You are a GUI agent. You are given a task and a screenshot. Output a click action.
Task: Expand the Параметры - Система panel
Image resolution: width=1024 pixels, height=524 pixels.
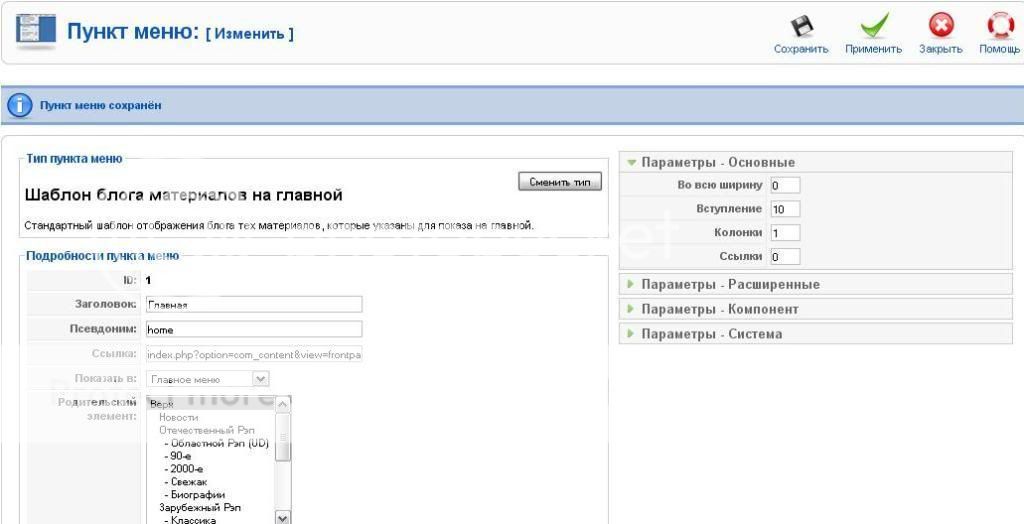[711, 334]
